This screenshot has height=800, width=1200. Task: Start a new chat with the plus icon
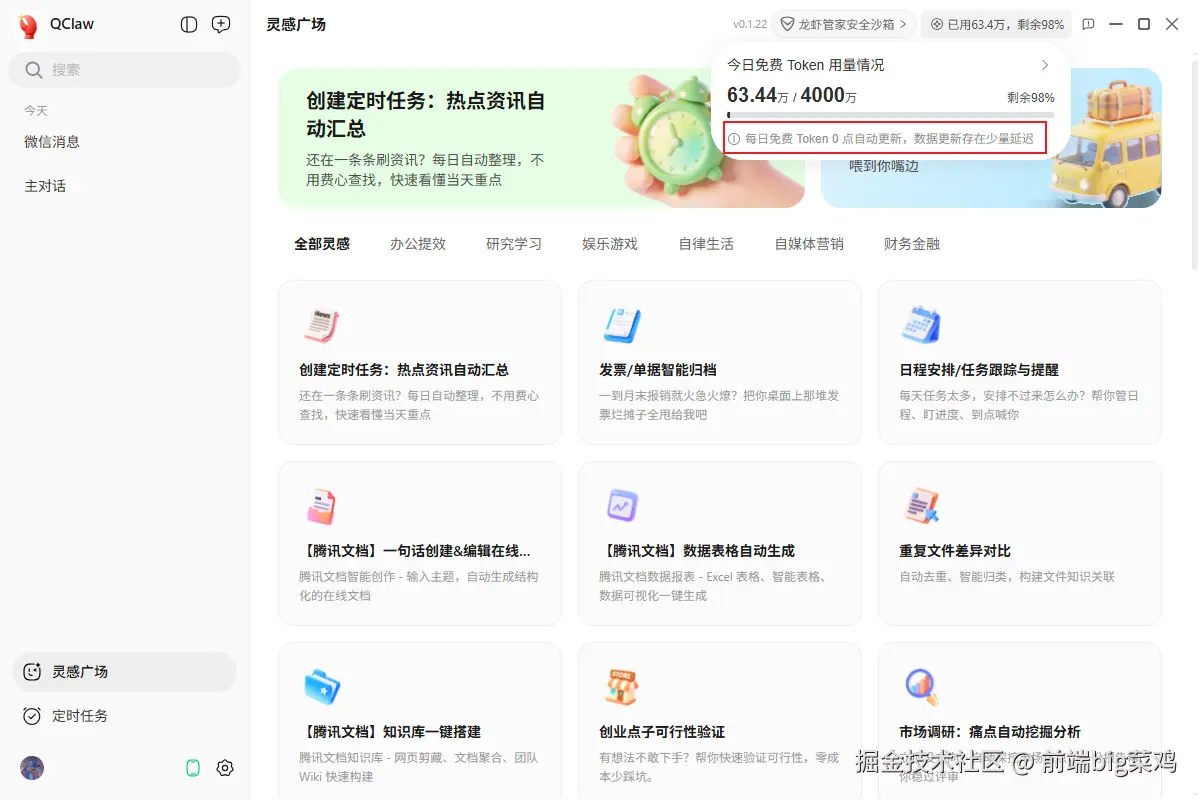[220, 24]
